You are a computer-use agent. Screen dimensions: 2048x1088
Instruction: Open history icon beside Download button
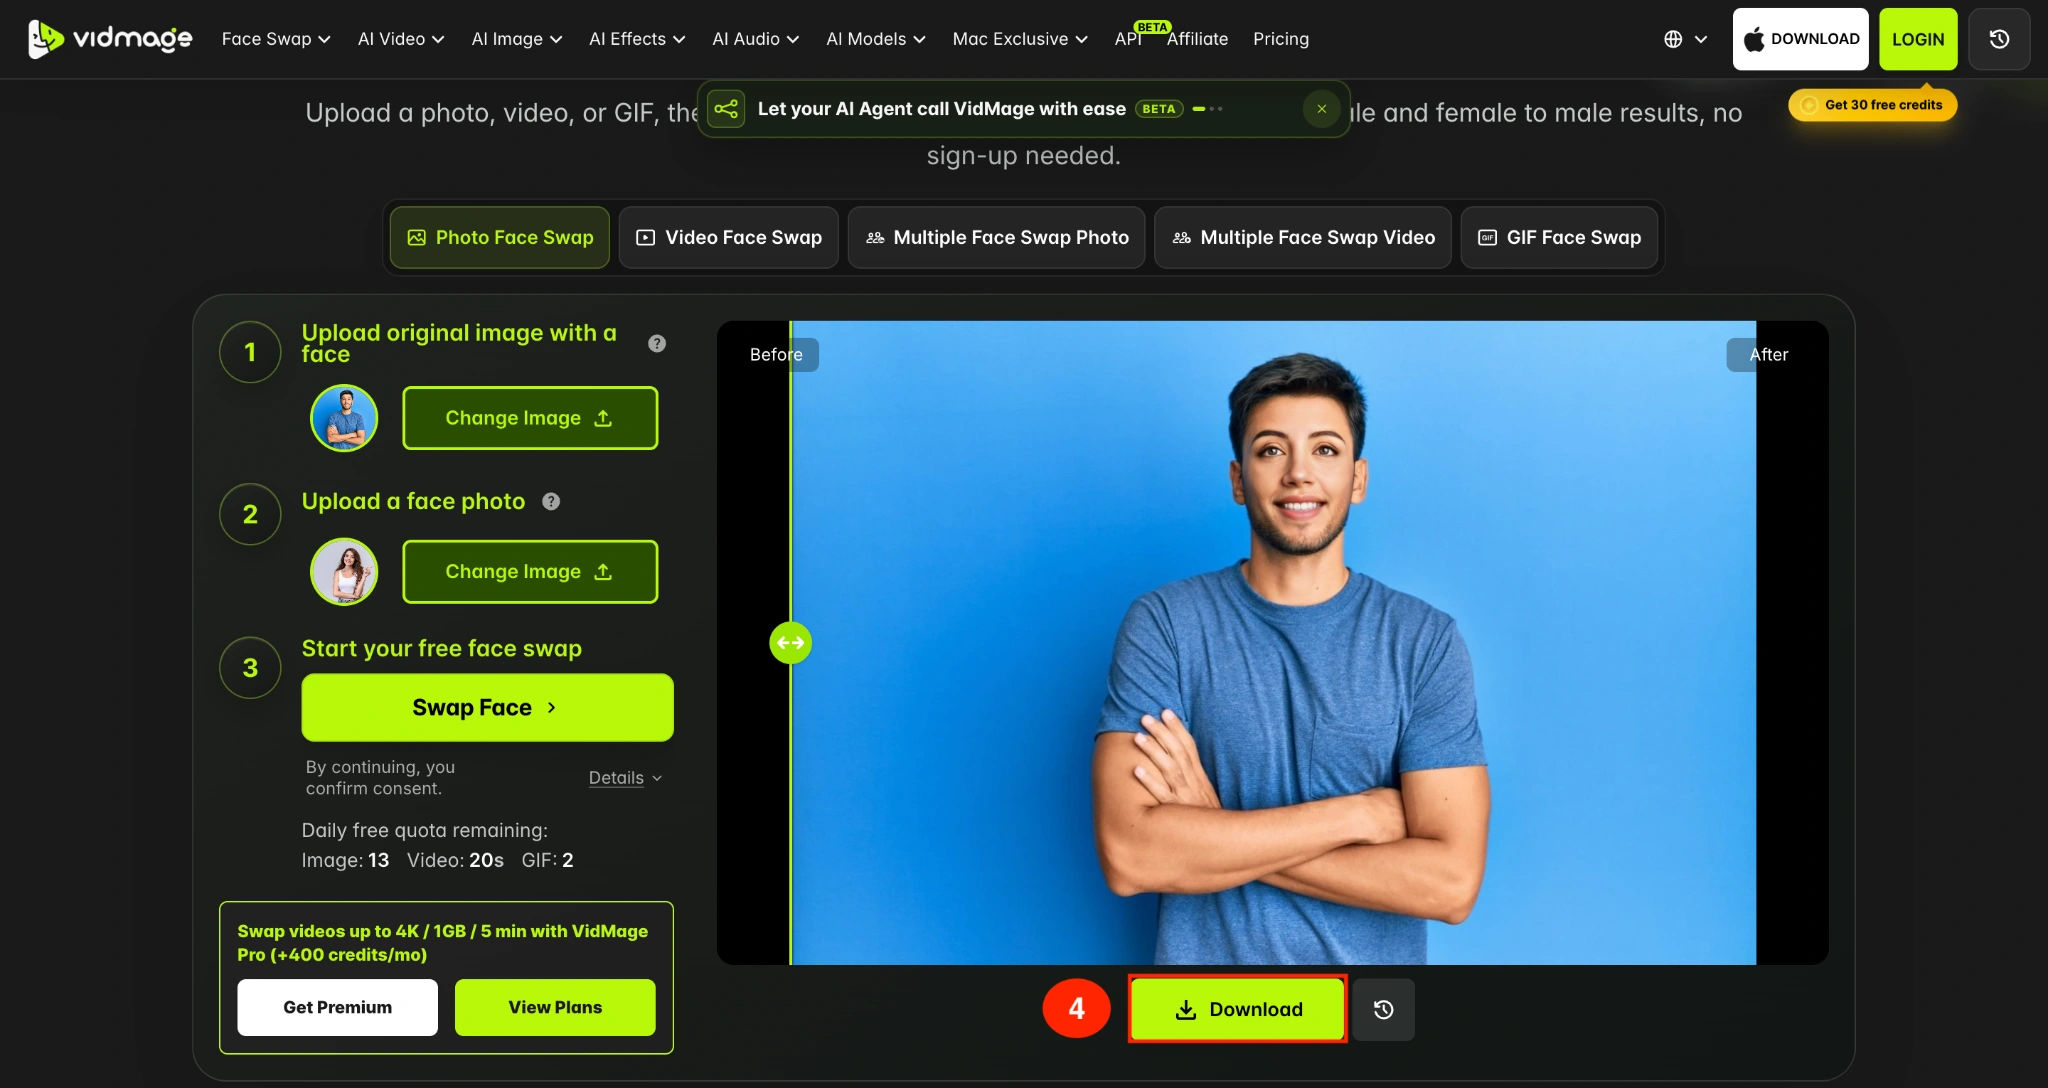click(1383, 1009)
